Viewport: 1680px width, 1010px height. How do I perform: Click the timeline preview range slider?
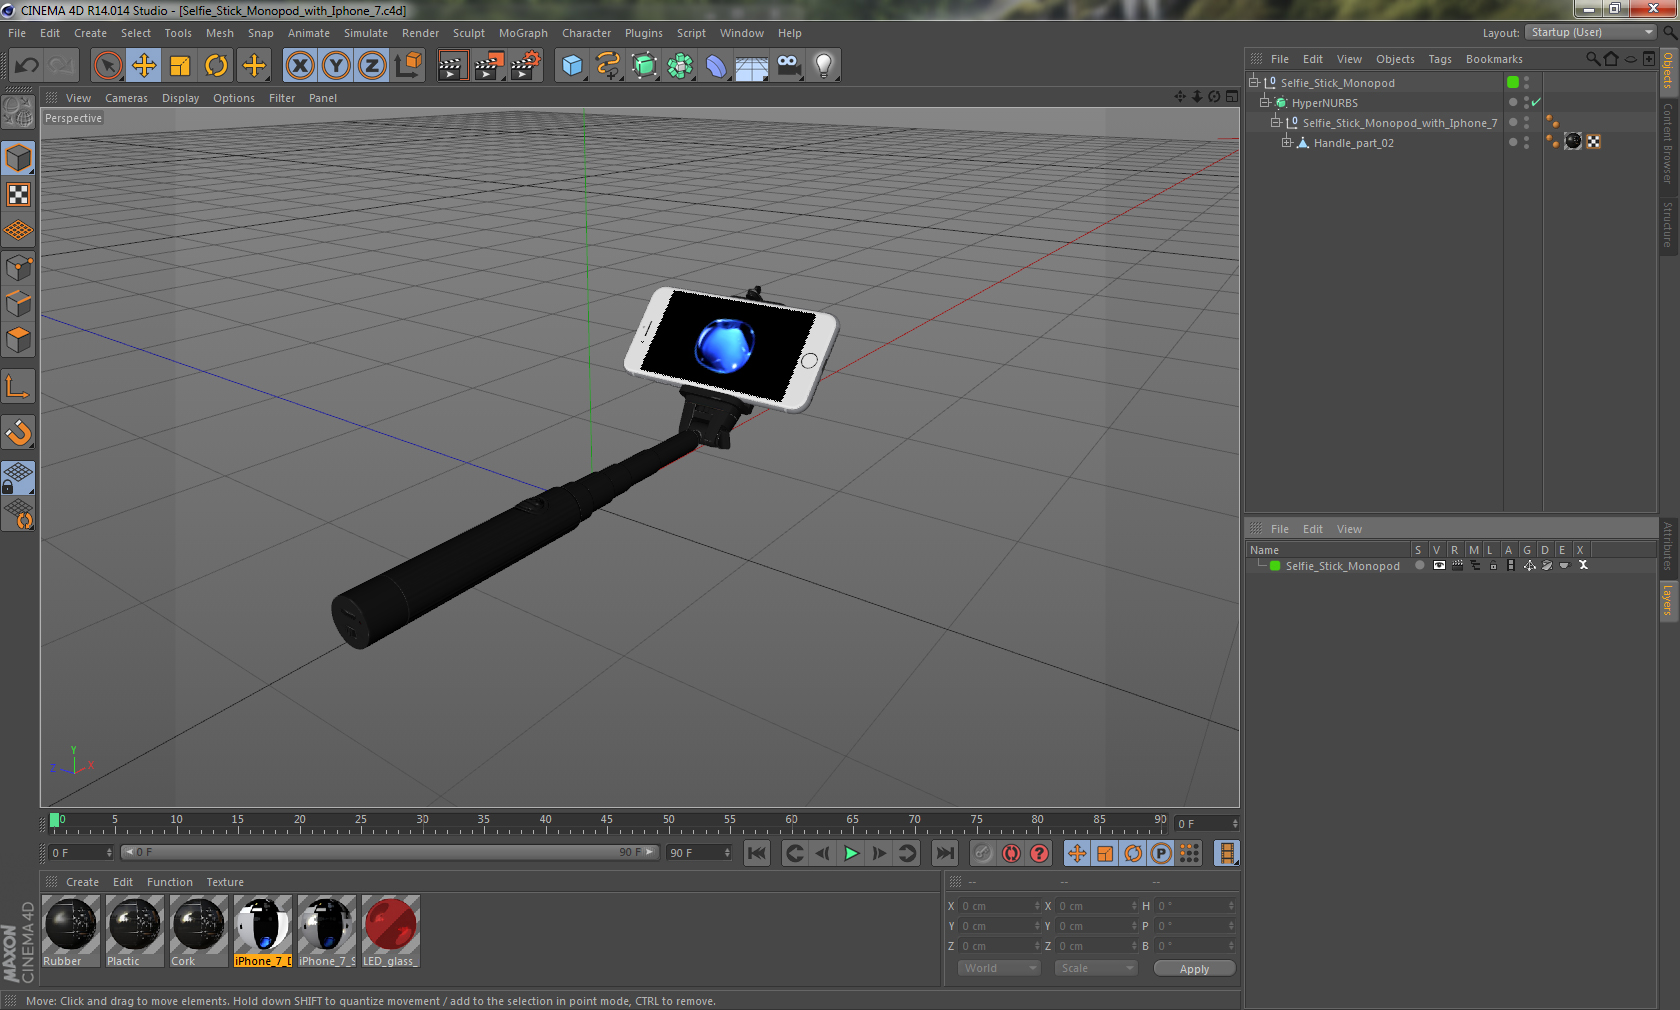pos(390,852)
